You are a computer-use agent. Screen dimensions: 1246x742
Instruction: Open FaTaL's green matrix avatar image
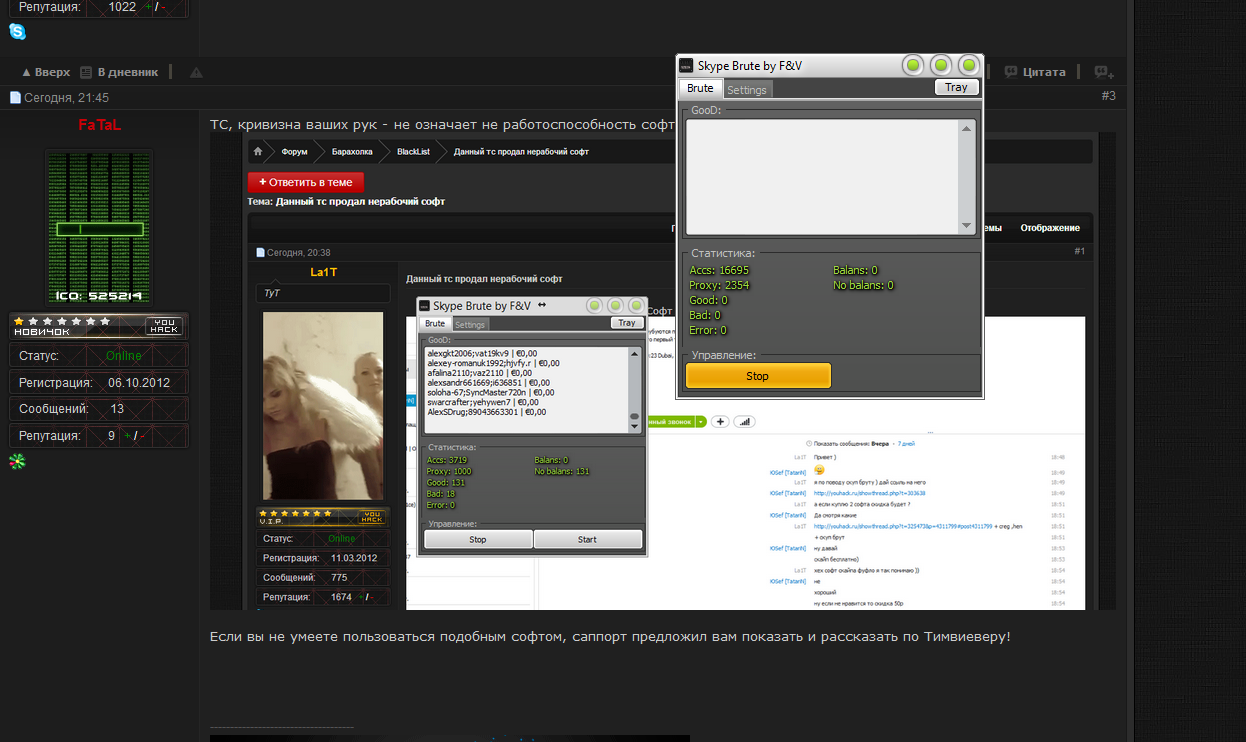click(99, 227)
